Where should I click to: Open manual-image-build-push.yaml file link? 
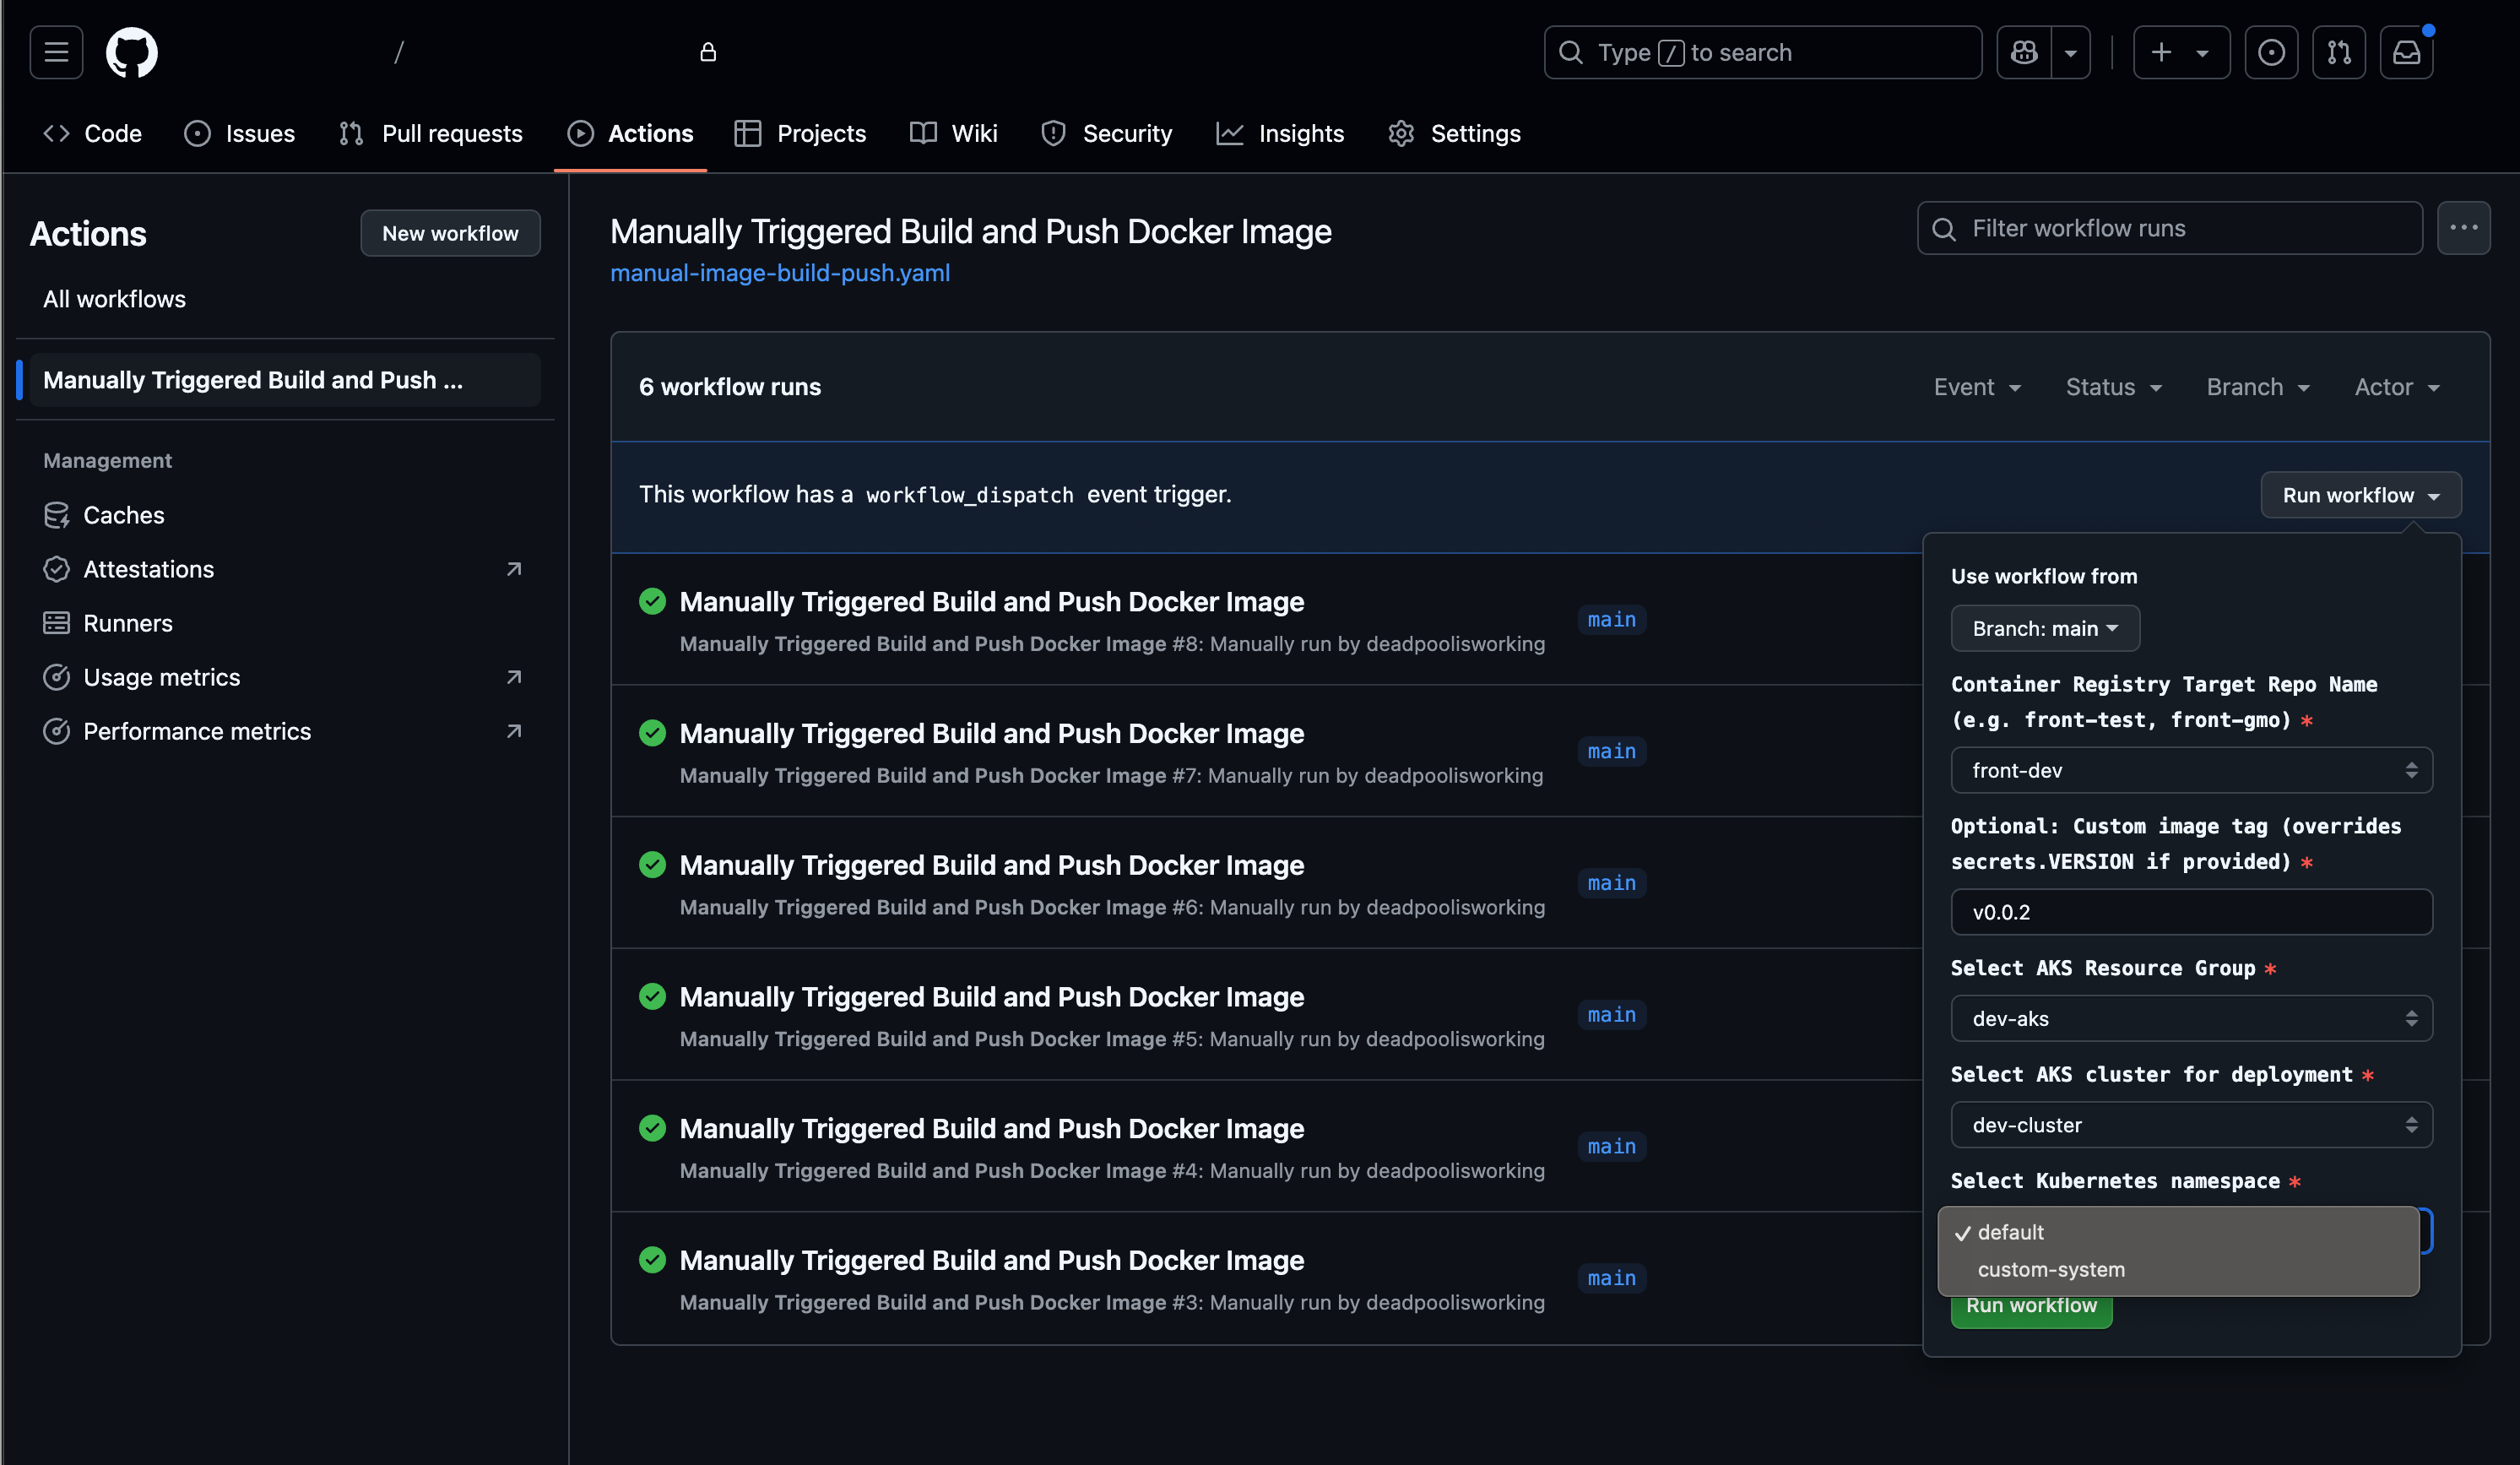(780, 273)
